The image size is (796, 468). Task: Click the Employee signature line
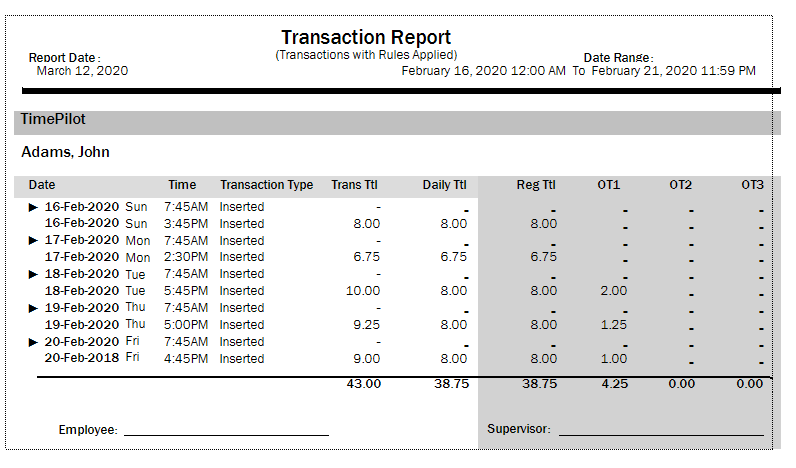[x=226, y=434]
